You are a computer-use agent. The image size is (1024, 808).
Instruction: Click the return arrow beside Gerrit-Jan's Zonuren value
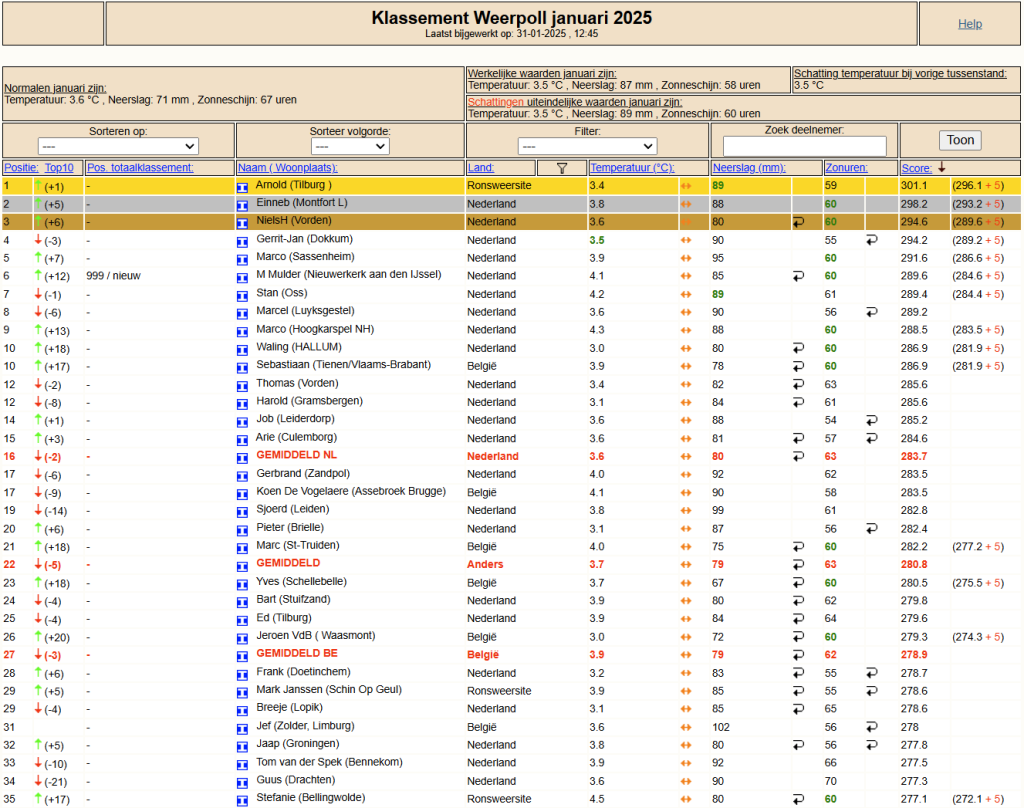coord(871,240)
